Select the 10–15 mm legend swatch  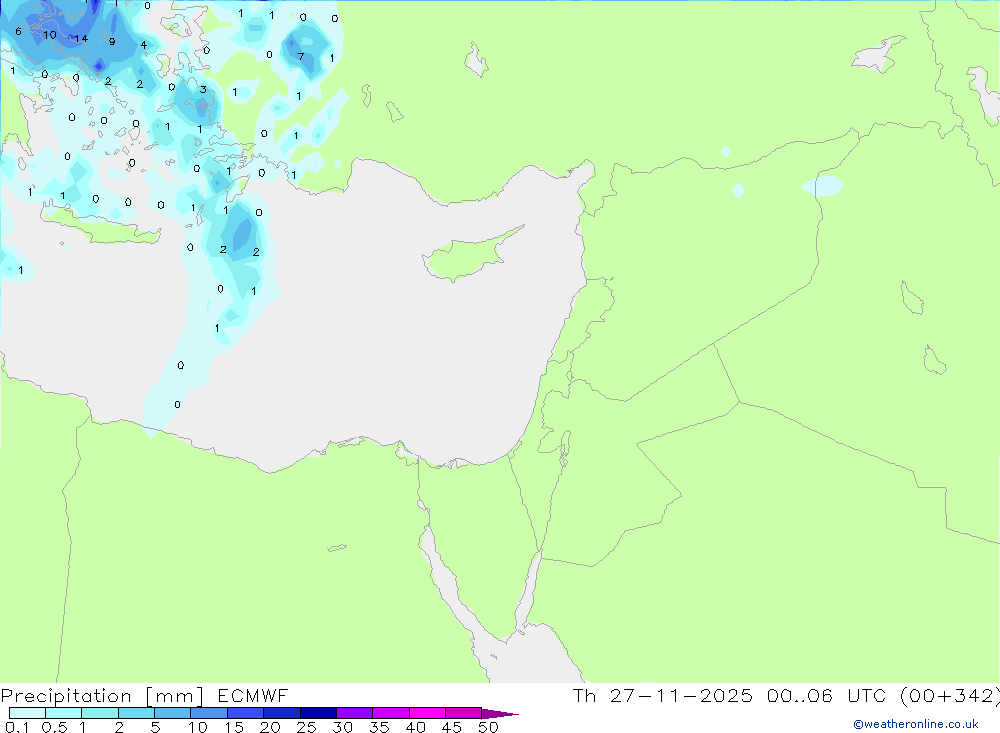pos(209,713)
